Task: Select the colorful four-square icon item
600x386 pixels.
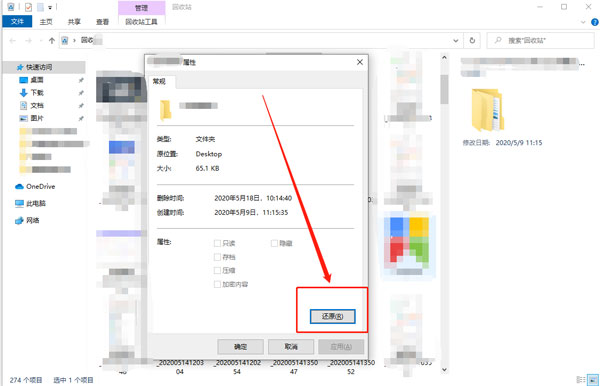Action: click(409, 246)
